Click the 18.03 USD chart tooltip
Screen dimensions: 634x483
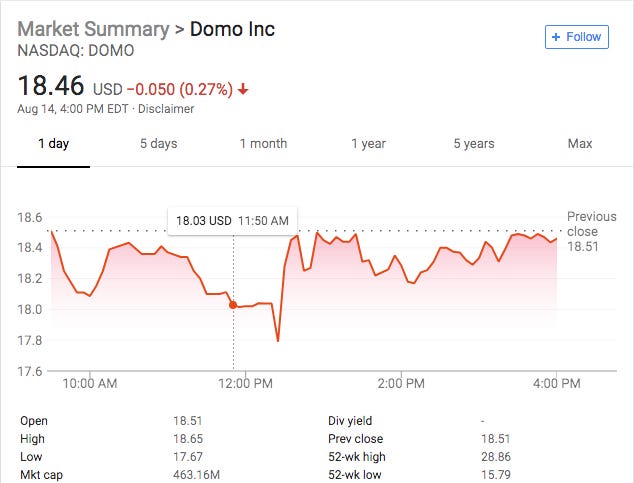(x=232, y=220)
